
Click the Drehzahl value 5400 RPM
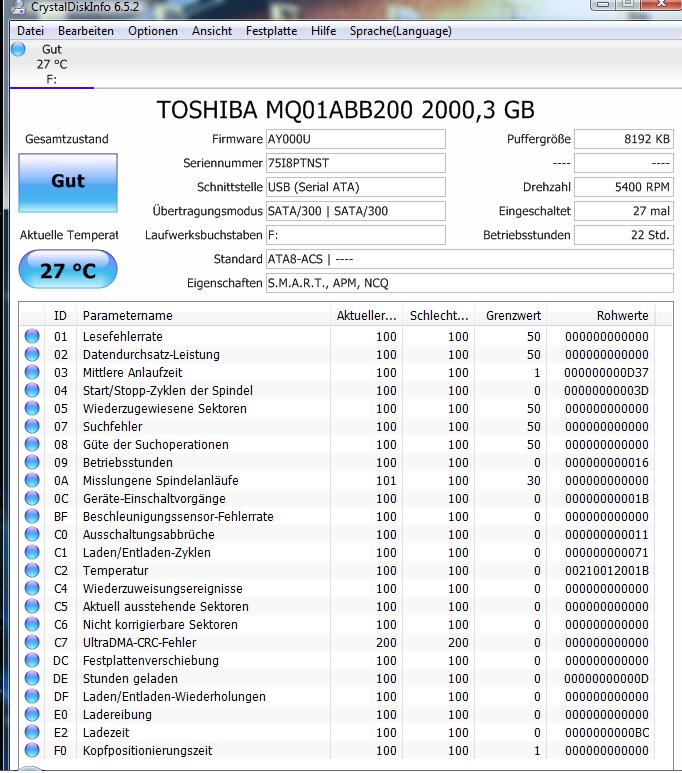tap(624, 187)
